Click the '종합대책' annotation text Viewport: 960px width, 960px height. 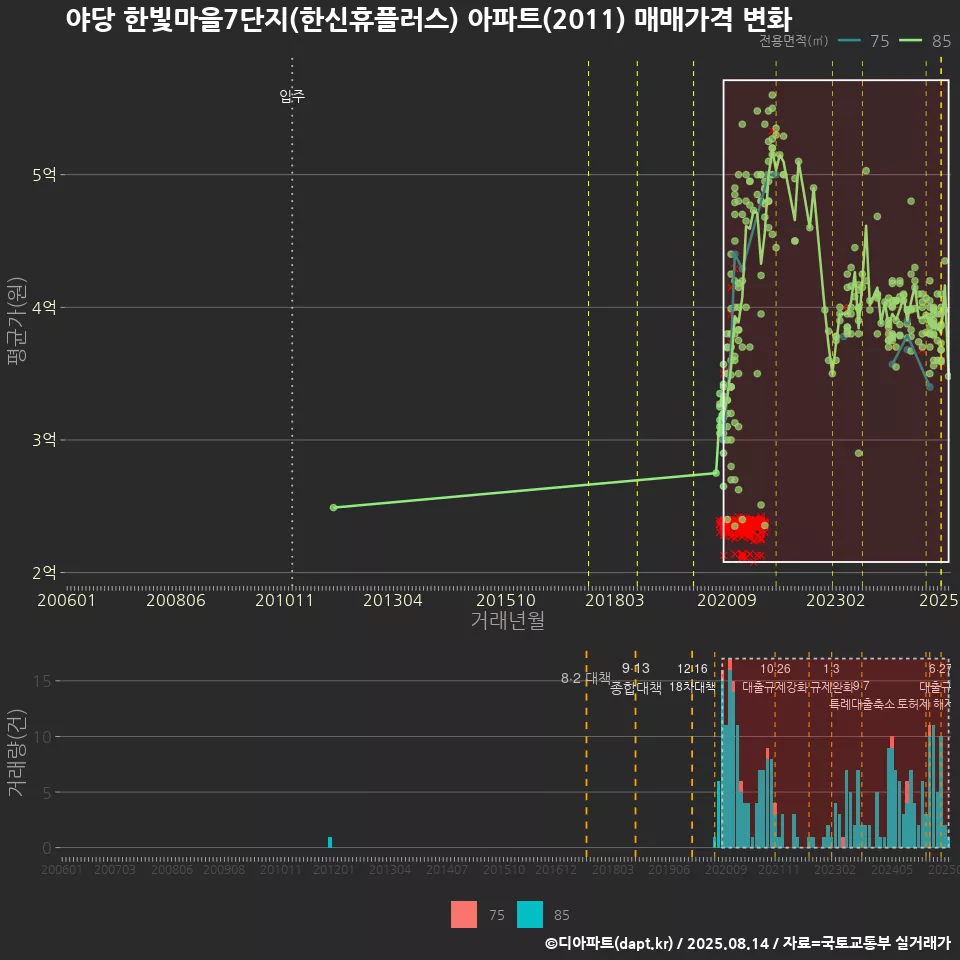636,688
